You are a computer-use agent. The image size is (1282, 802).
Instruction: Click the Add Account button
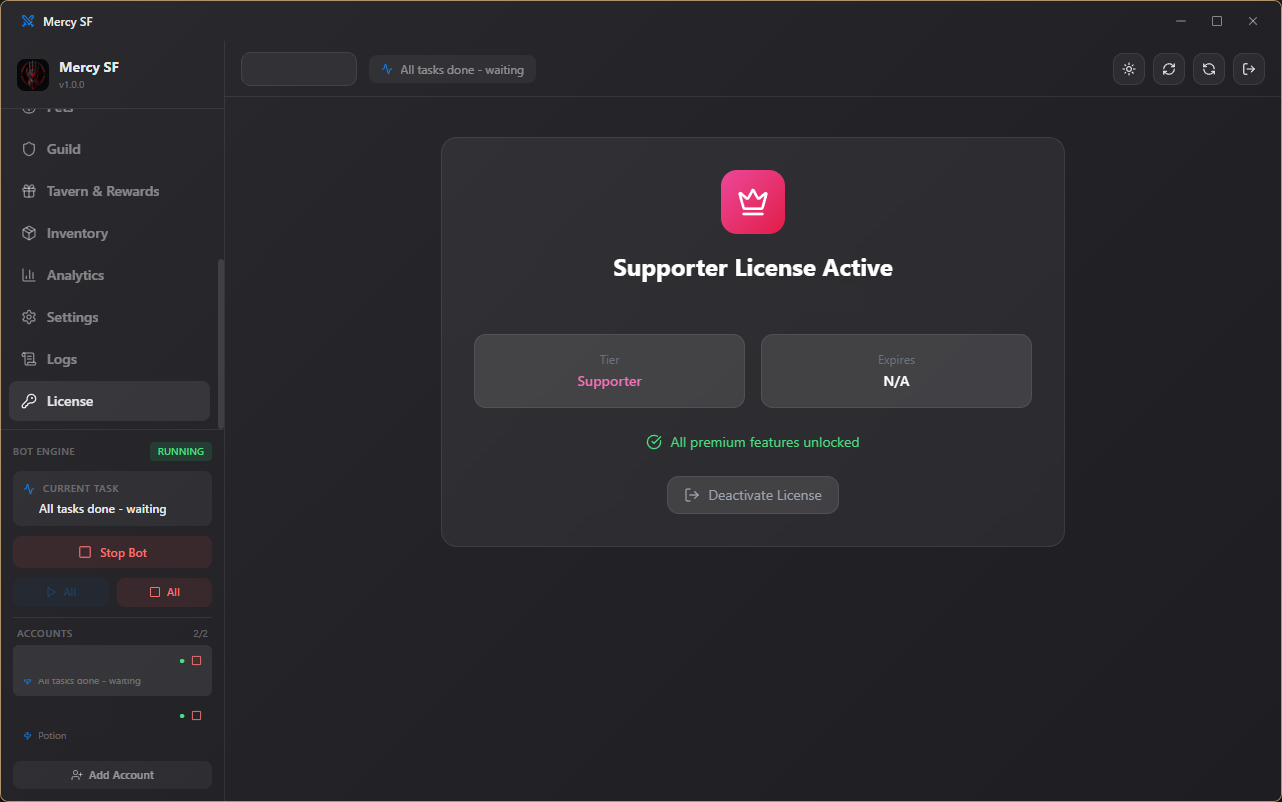point(112,775)
